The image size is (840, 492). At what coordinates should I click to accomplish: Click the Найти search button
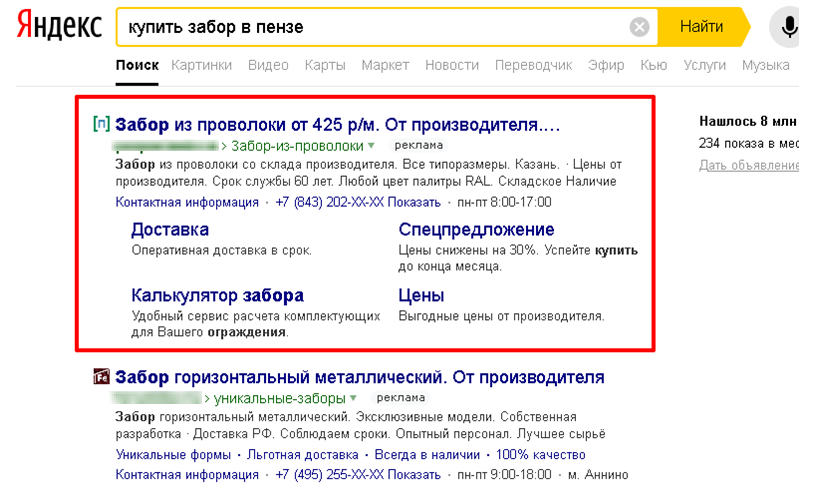[702, 26]
